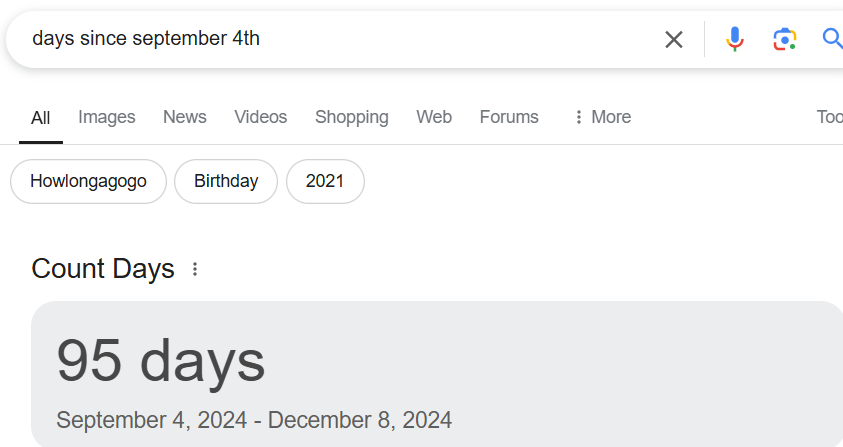Open the Forums tab
This screenshot has height=447, width=843.
(509, 117)
